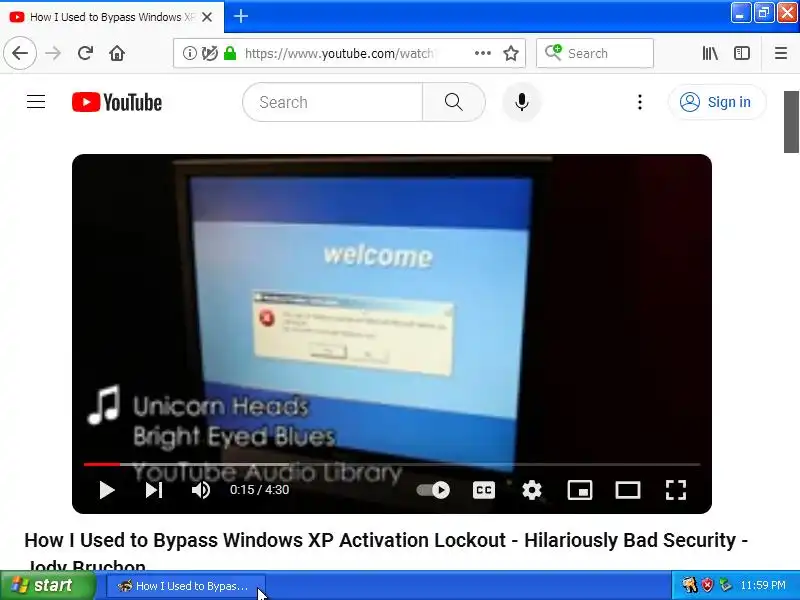Click the network tray icon beside clock

click(725, 585)
